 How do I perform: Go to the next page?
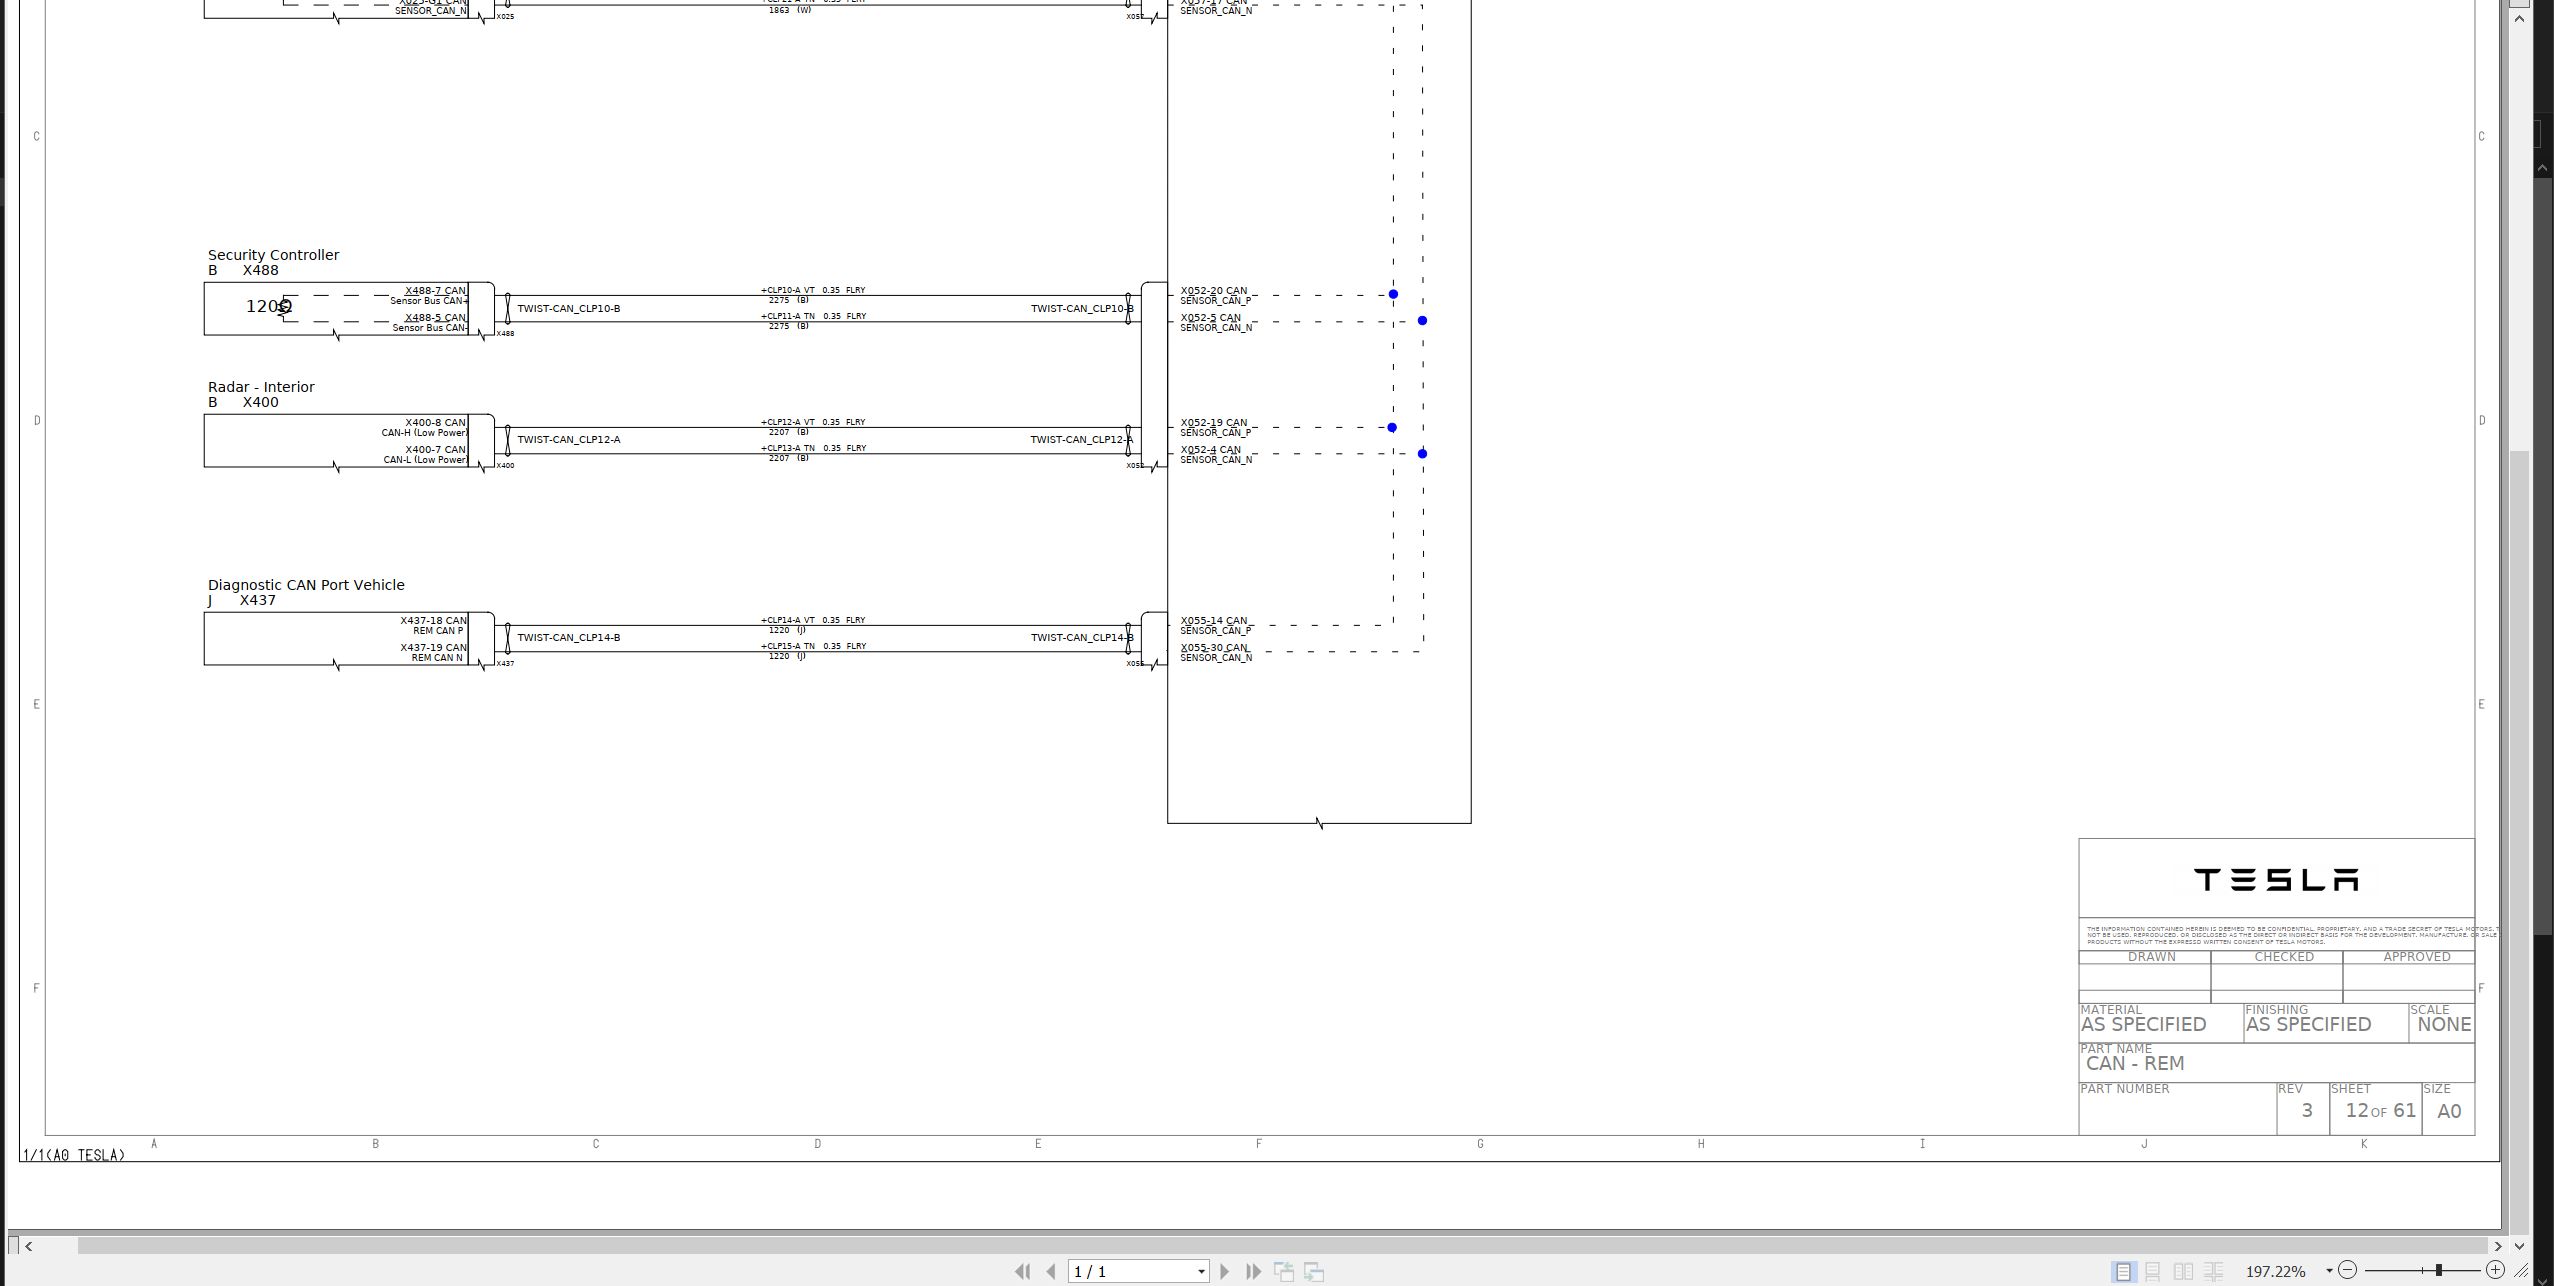pos(1224,1271)
